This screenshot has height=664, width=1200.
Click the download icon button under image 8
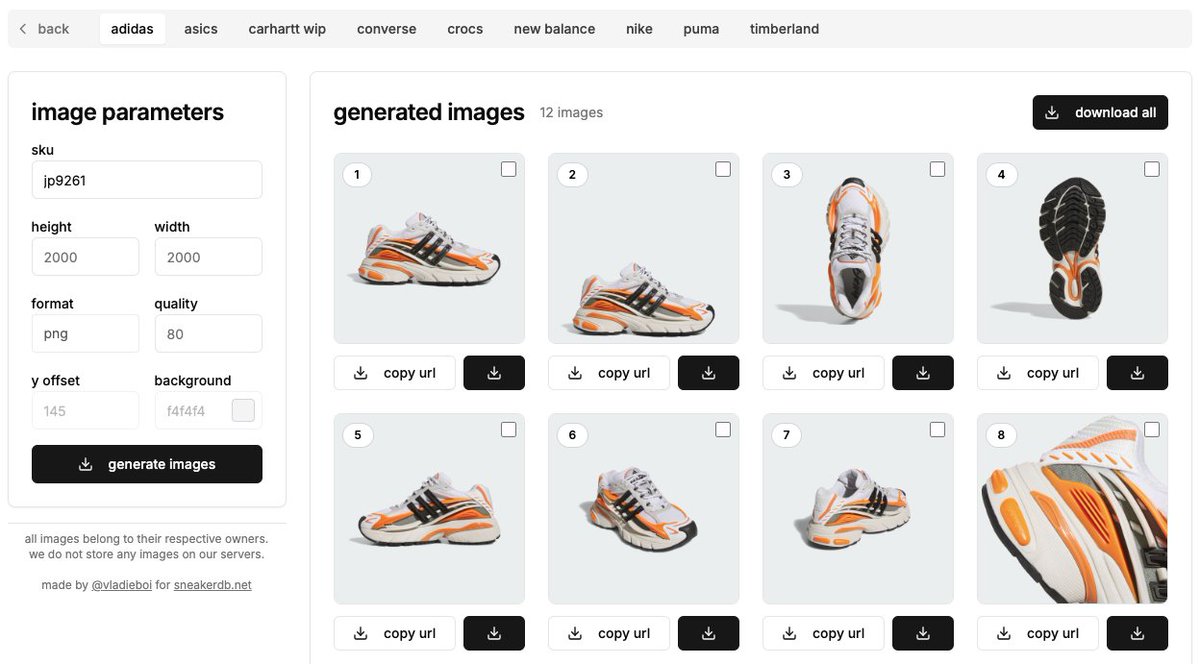click(1137, 633)
